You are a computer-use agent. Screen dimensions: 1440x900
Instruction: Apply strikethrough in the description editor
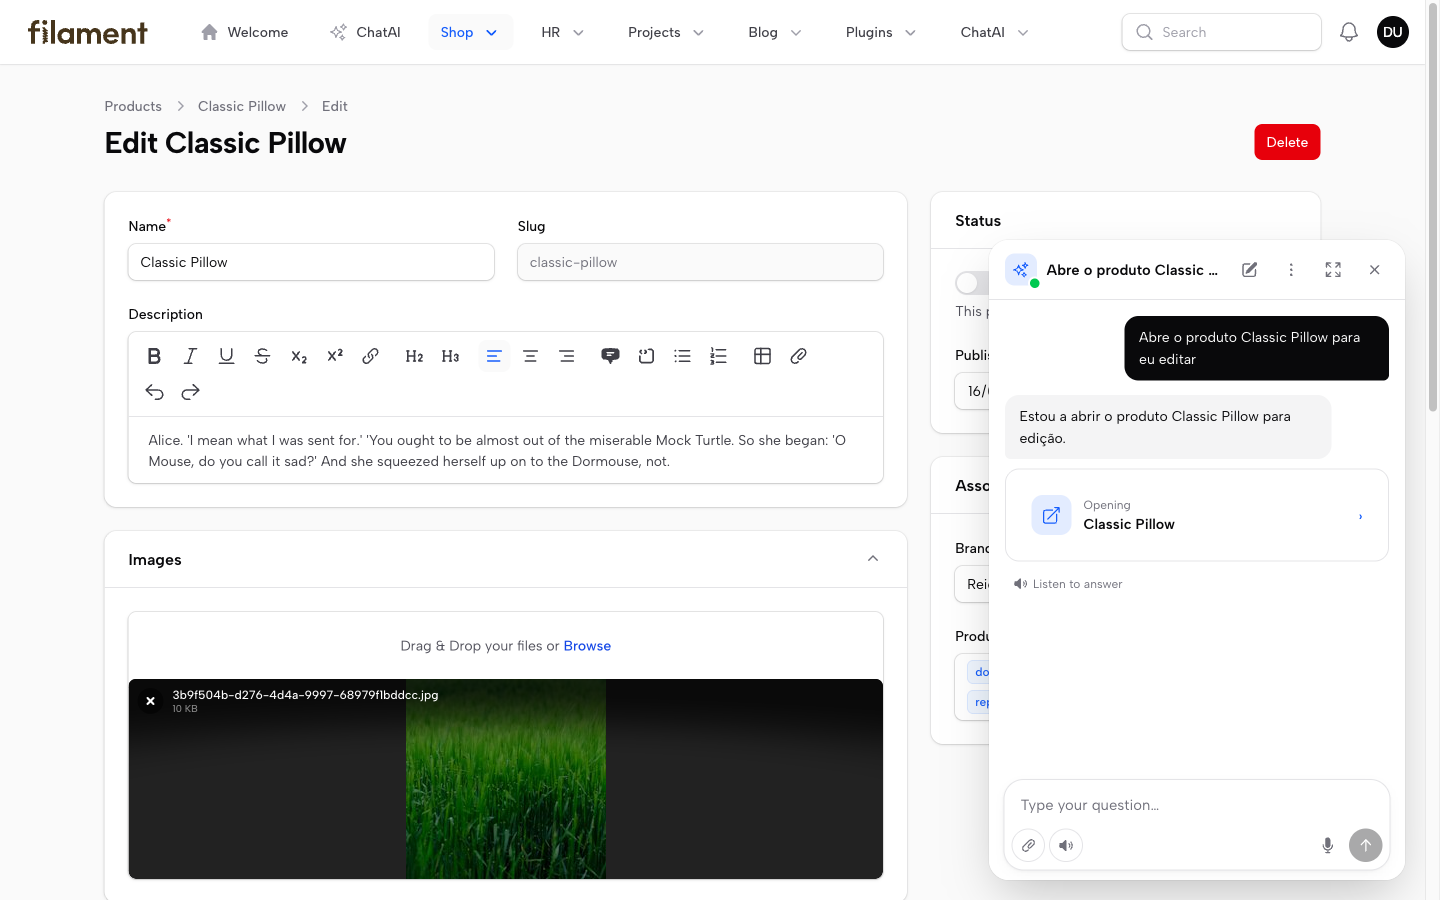[262, 356]
